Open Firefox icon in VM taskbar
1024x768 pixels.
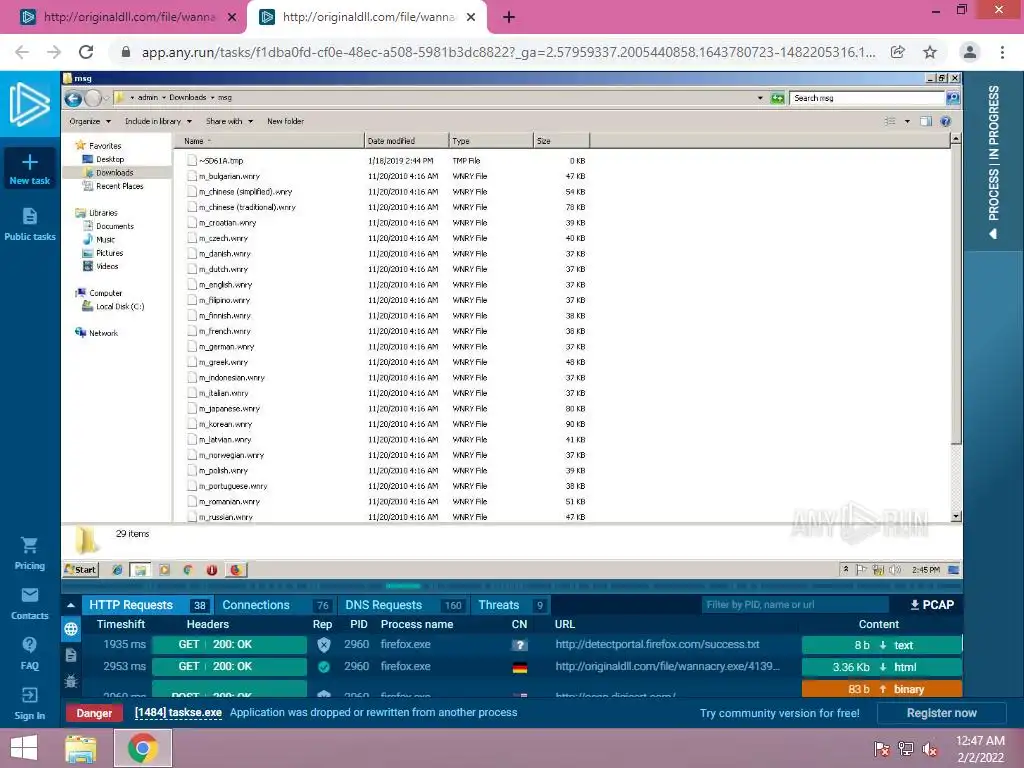click(x=236, y=570)
